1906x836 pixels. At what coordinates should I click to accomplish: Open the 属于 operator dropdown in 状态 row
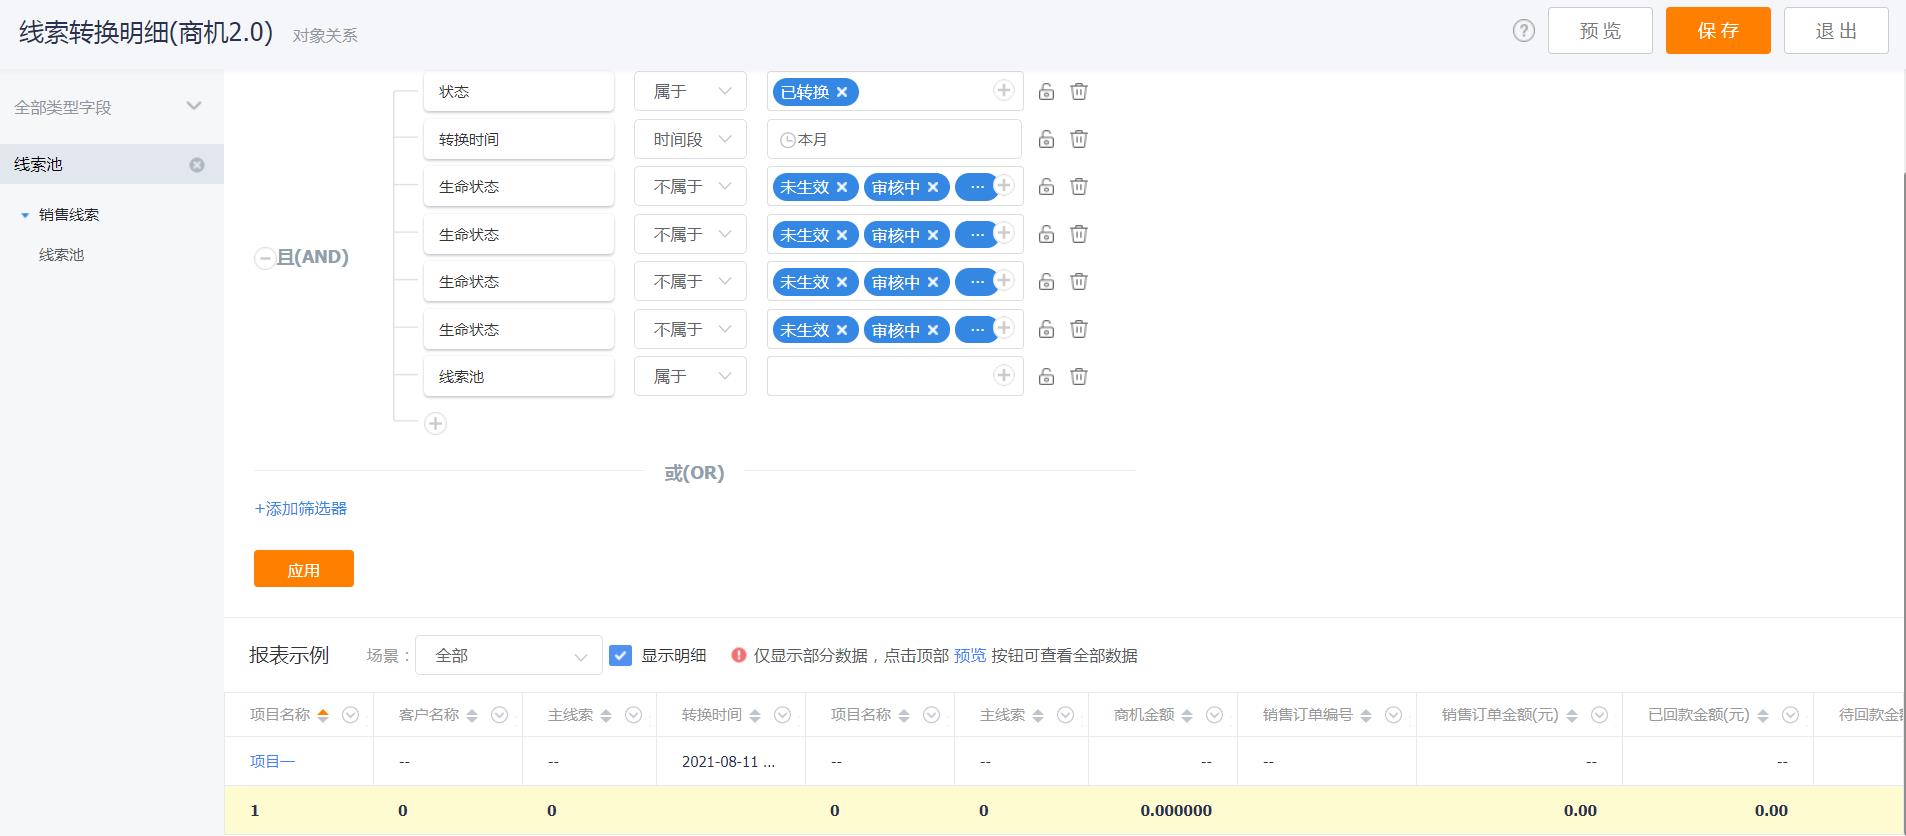[x=690, y=91]
